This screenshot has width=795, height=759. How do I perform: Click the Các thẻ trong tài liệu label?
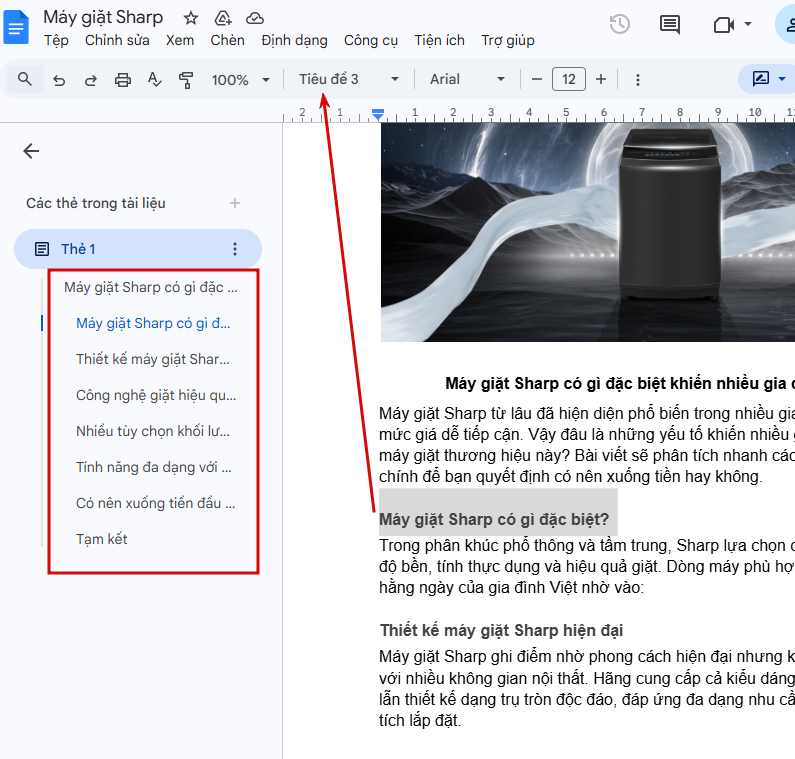[96, 203]
